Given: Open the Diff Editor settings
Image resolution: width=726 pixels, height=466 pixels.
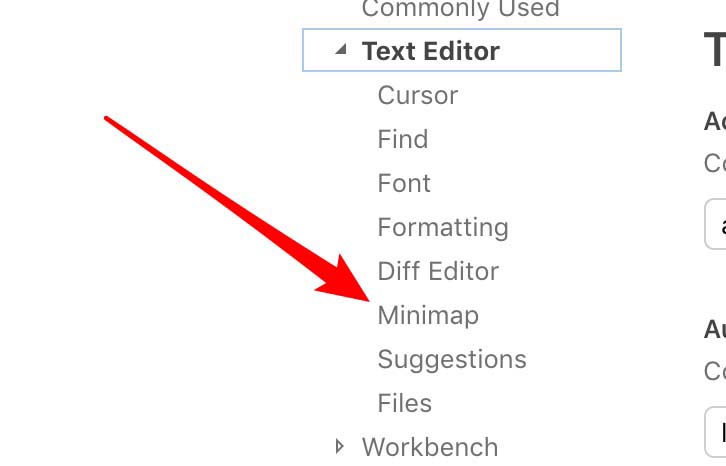Looking at the screenshot, I should click(x=437, y=272).
